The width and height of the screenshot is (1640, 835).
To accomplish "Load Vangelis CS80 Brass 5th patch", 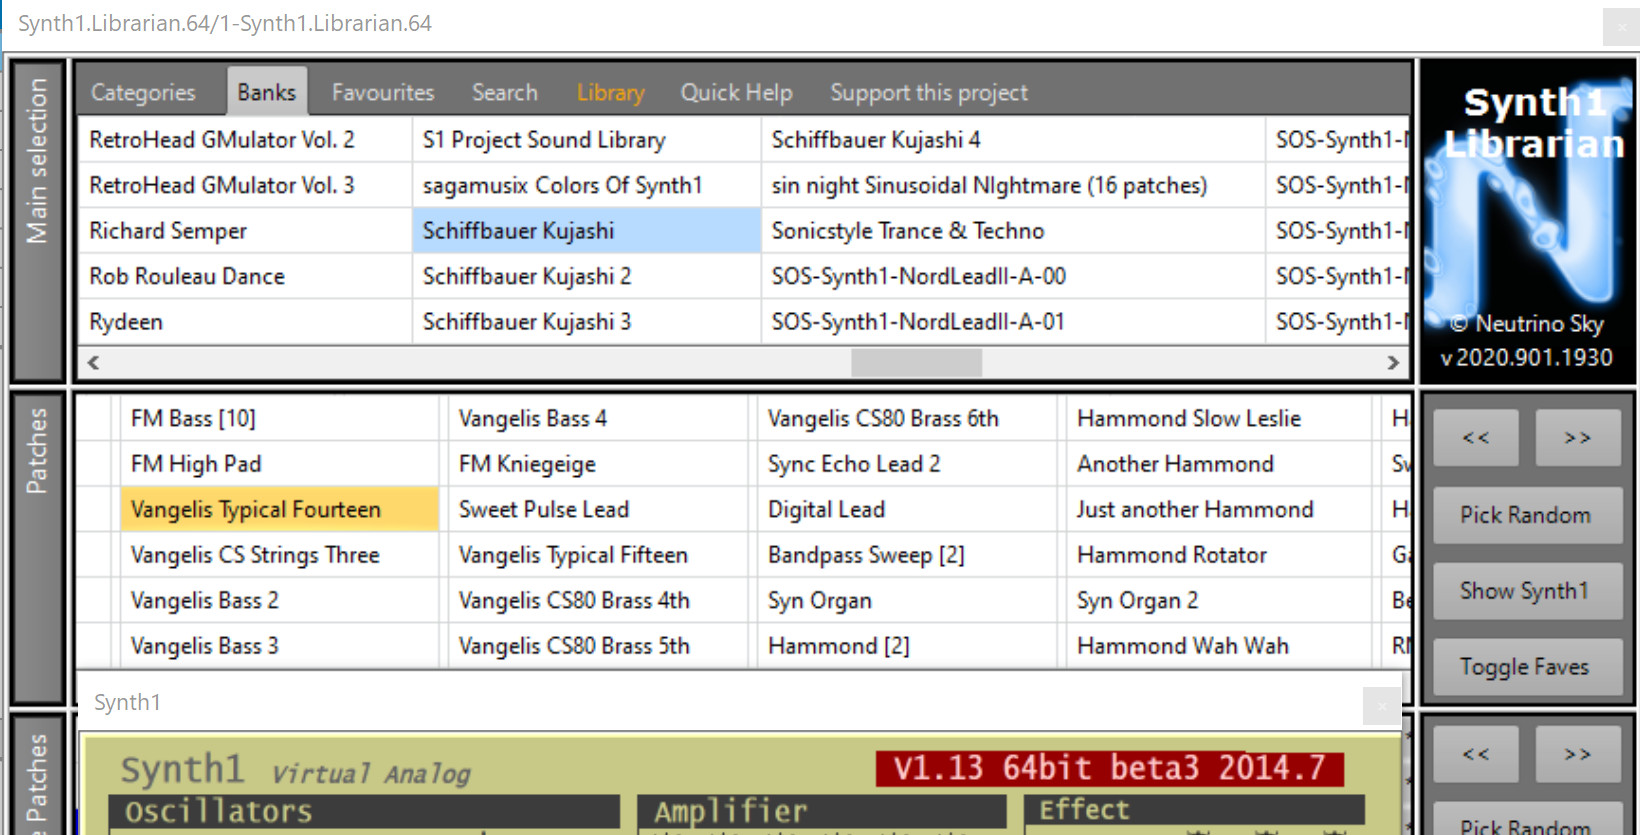I will point(597,647).
